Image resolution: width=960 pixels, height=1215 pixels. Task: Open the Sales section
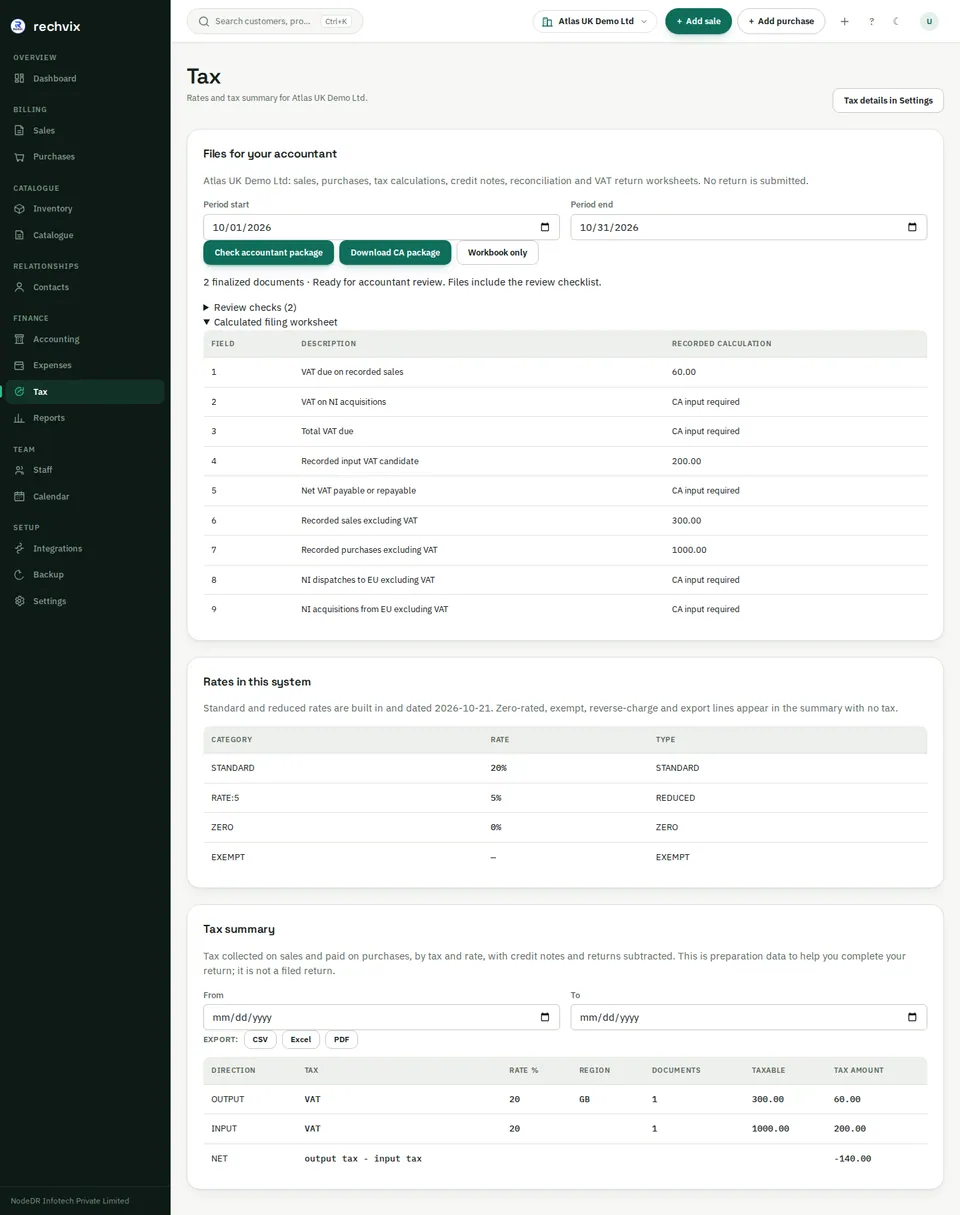[84, 130]
